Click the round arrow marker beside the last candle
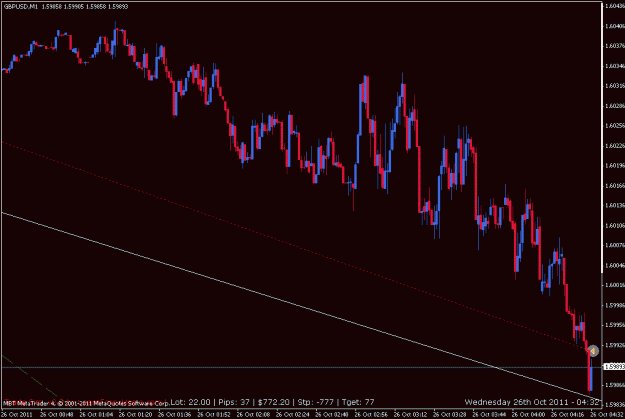The image size is (625, 419). (593, 351)
